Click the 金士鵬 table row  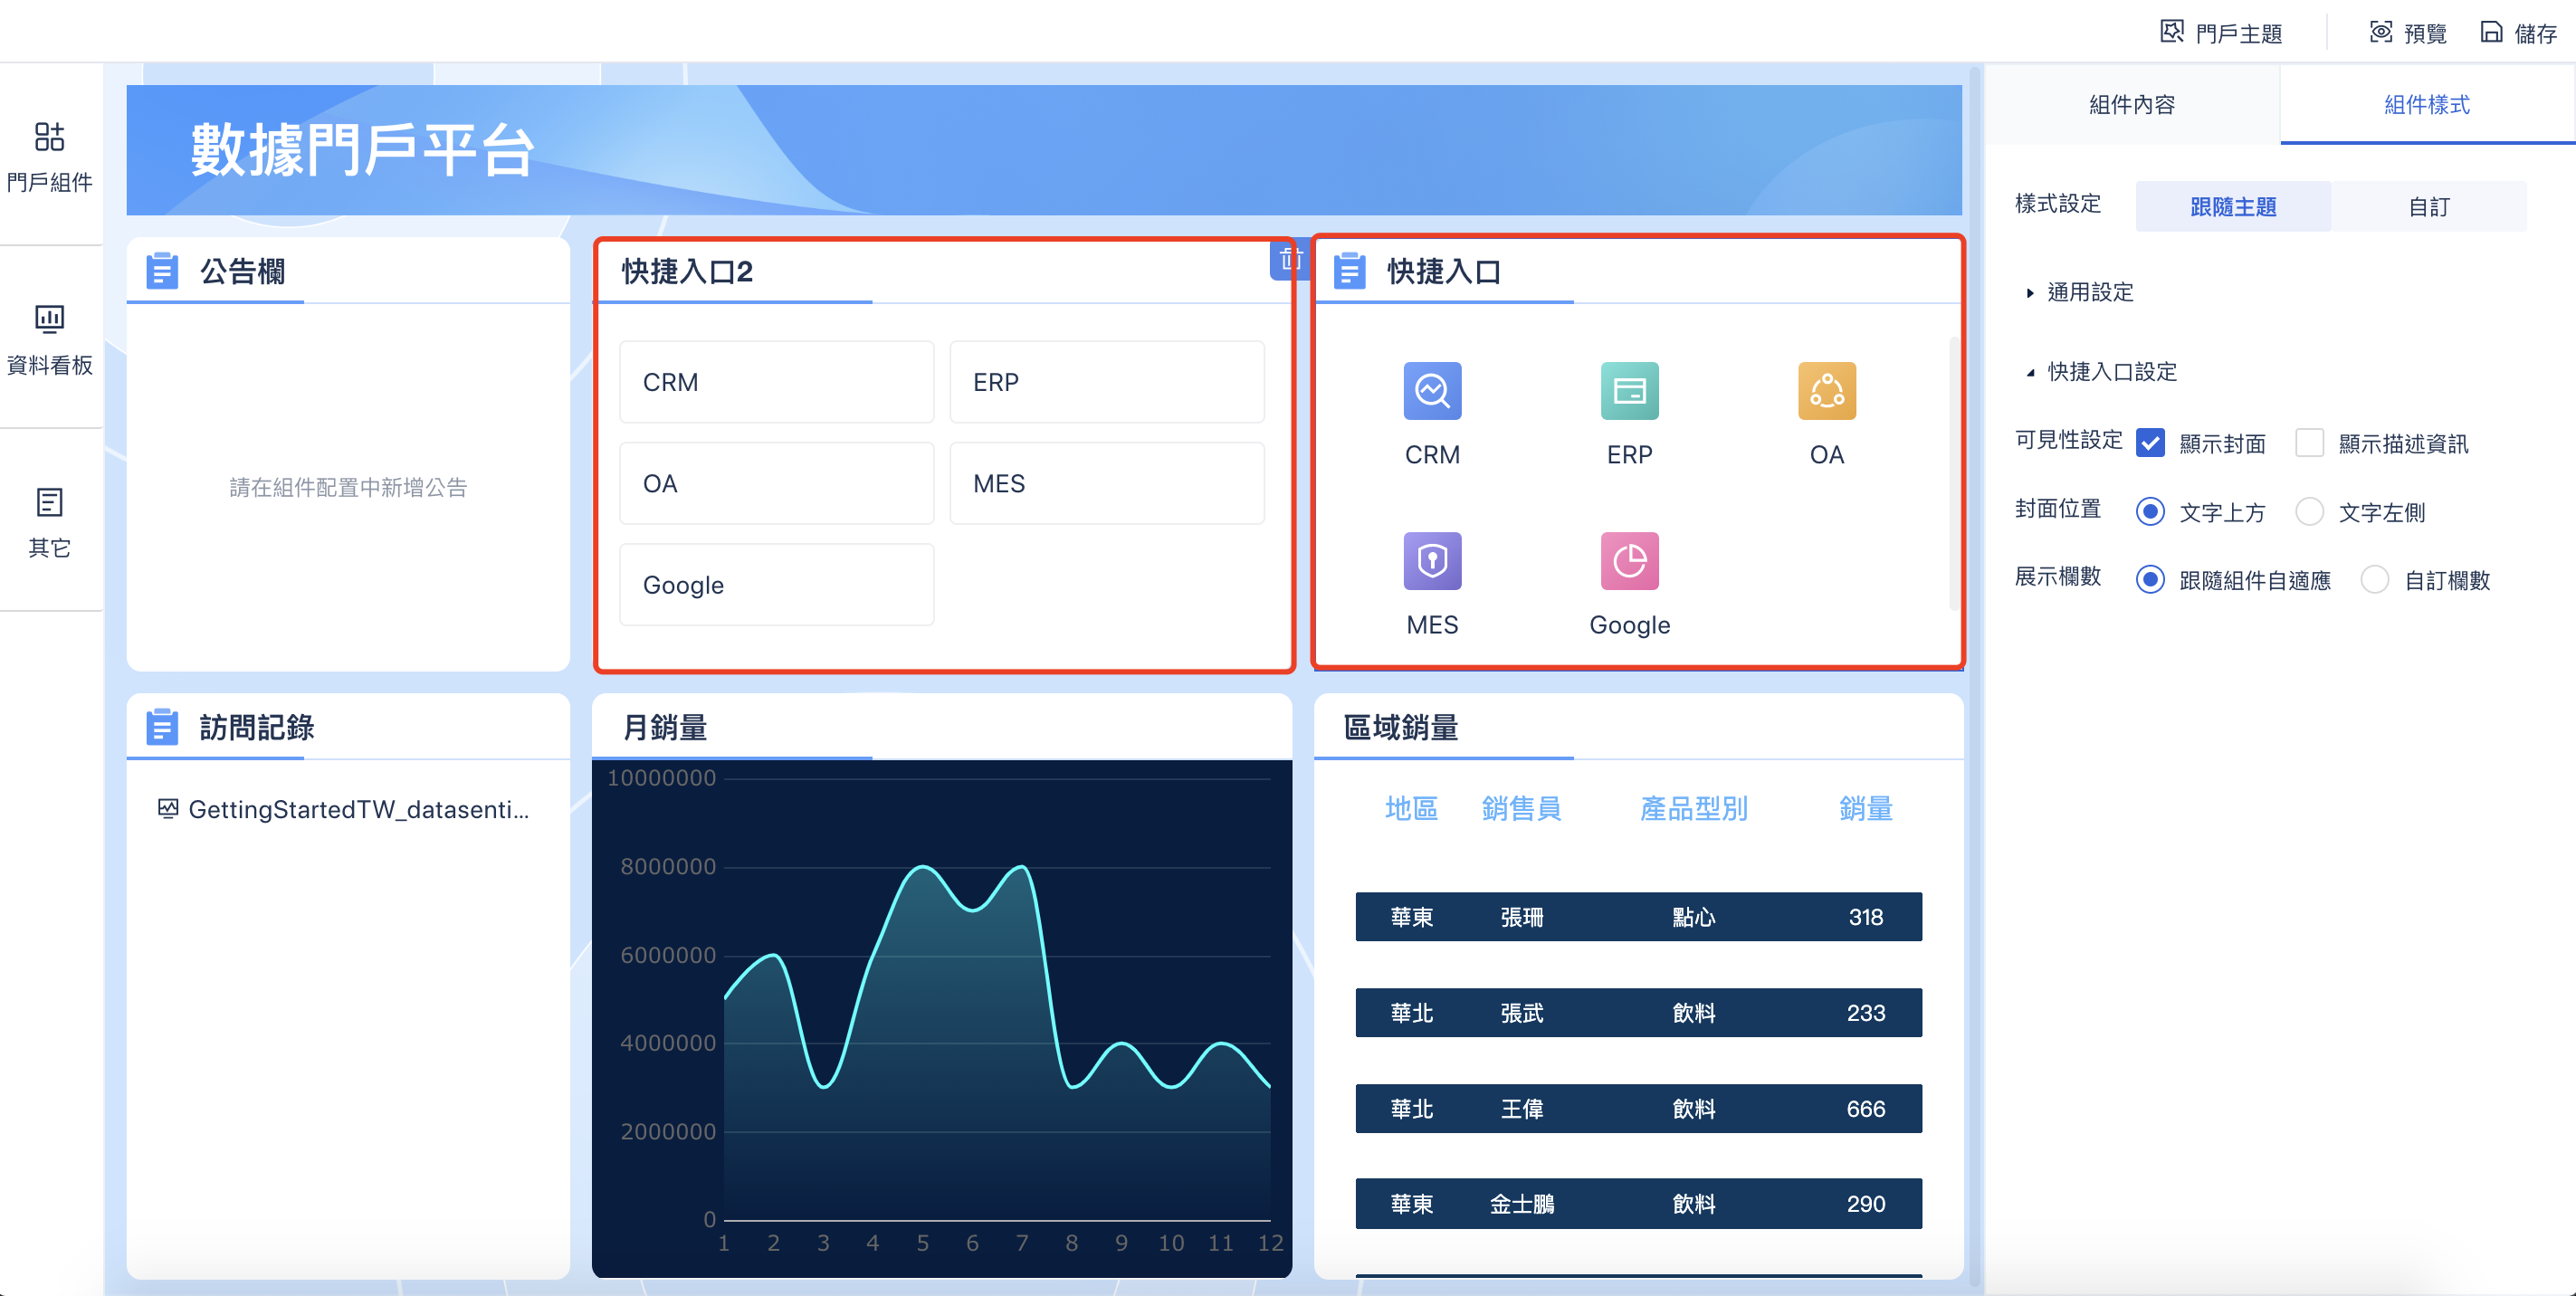pyautogui.click(x=1638, y=1203)
